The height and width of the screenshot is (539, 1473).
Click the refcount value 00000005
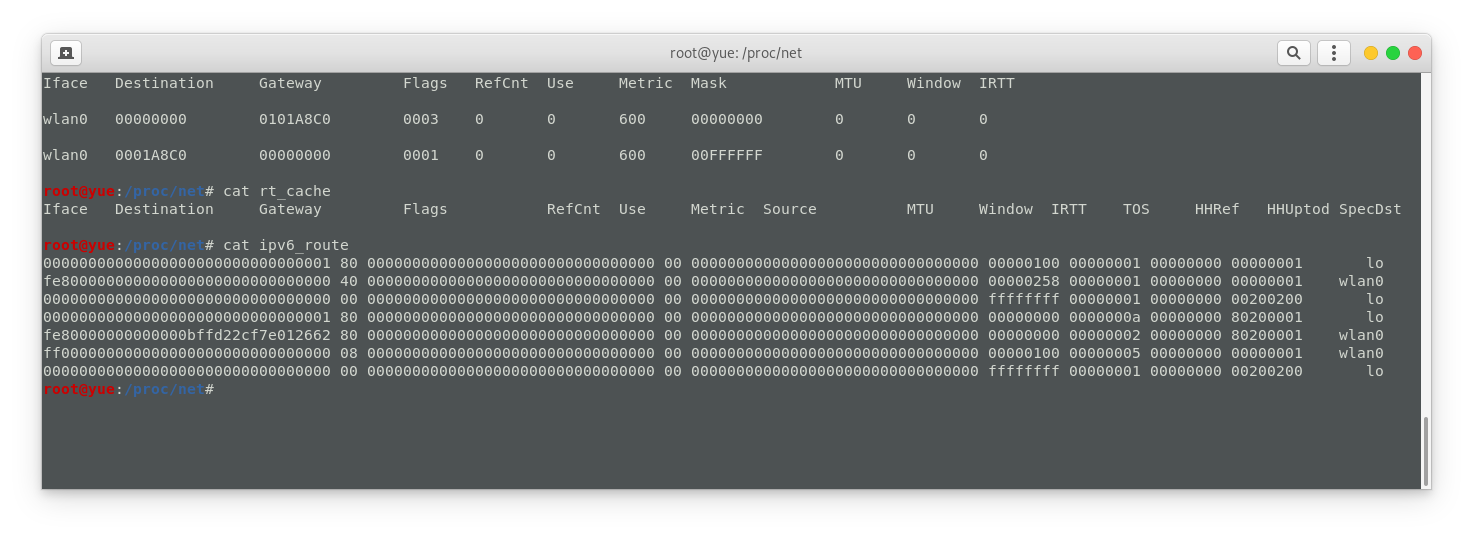1105,353
